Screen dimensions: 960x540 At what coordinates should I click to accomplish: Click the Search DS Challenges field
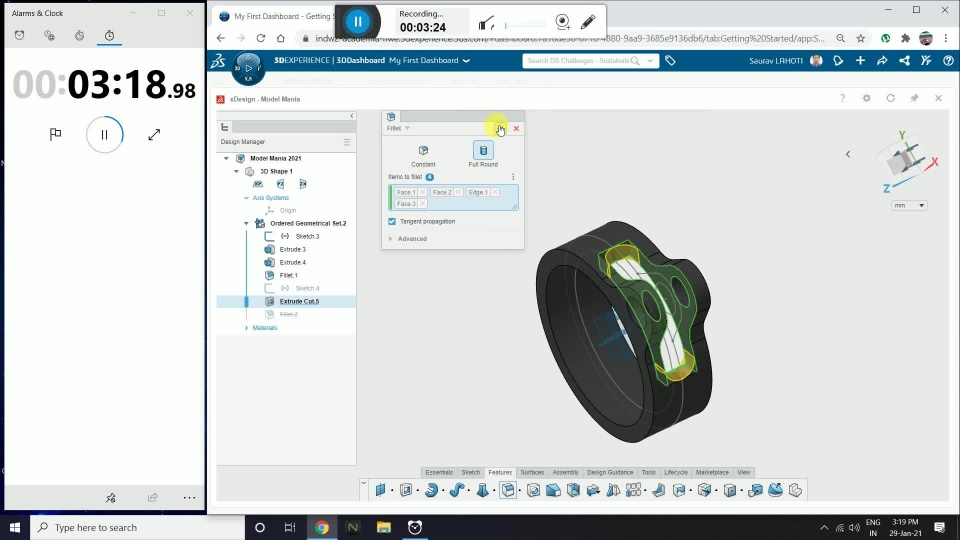(579, 61)
